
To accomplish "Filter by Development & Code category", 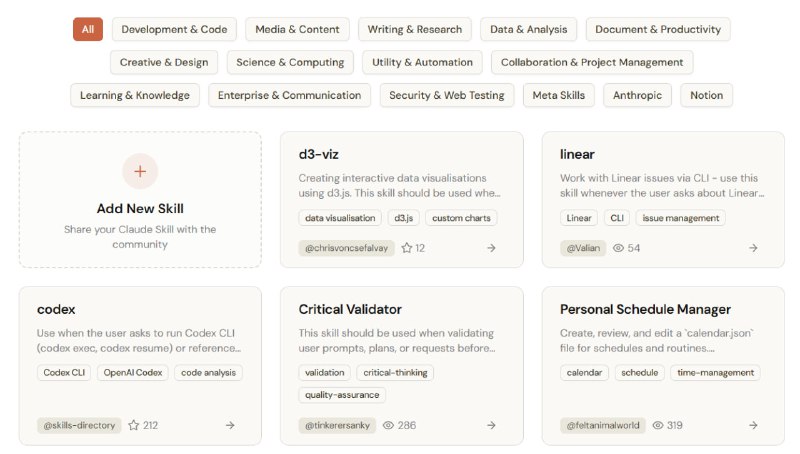I will (174, 29).
